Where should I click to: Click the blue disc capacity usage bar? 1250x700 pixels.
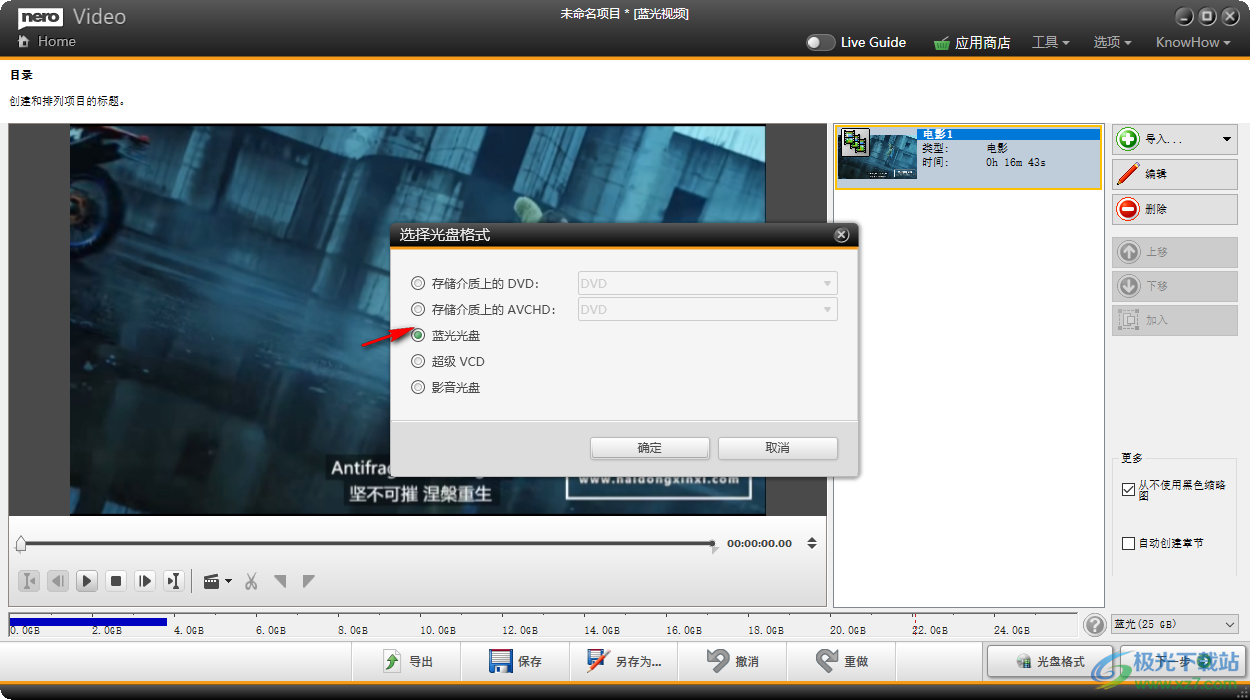click(88, 622)
